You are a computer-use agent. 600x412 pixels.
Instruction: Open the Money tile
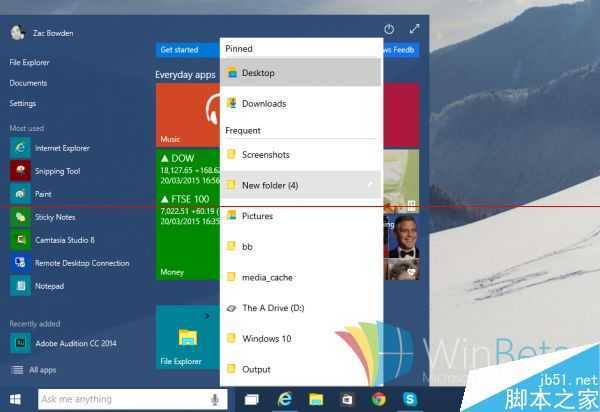[x=188, y=215]
